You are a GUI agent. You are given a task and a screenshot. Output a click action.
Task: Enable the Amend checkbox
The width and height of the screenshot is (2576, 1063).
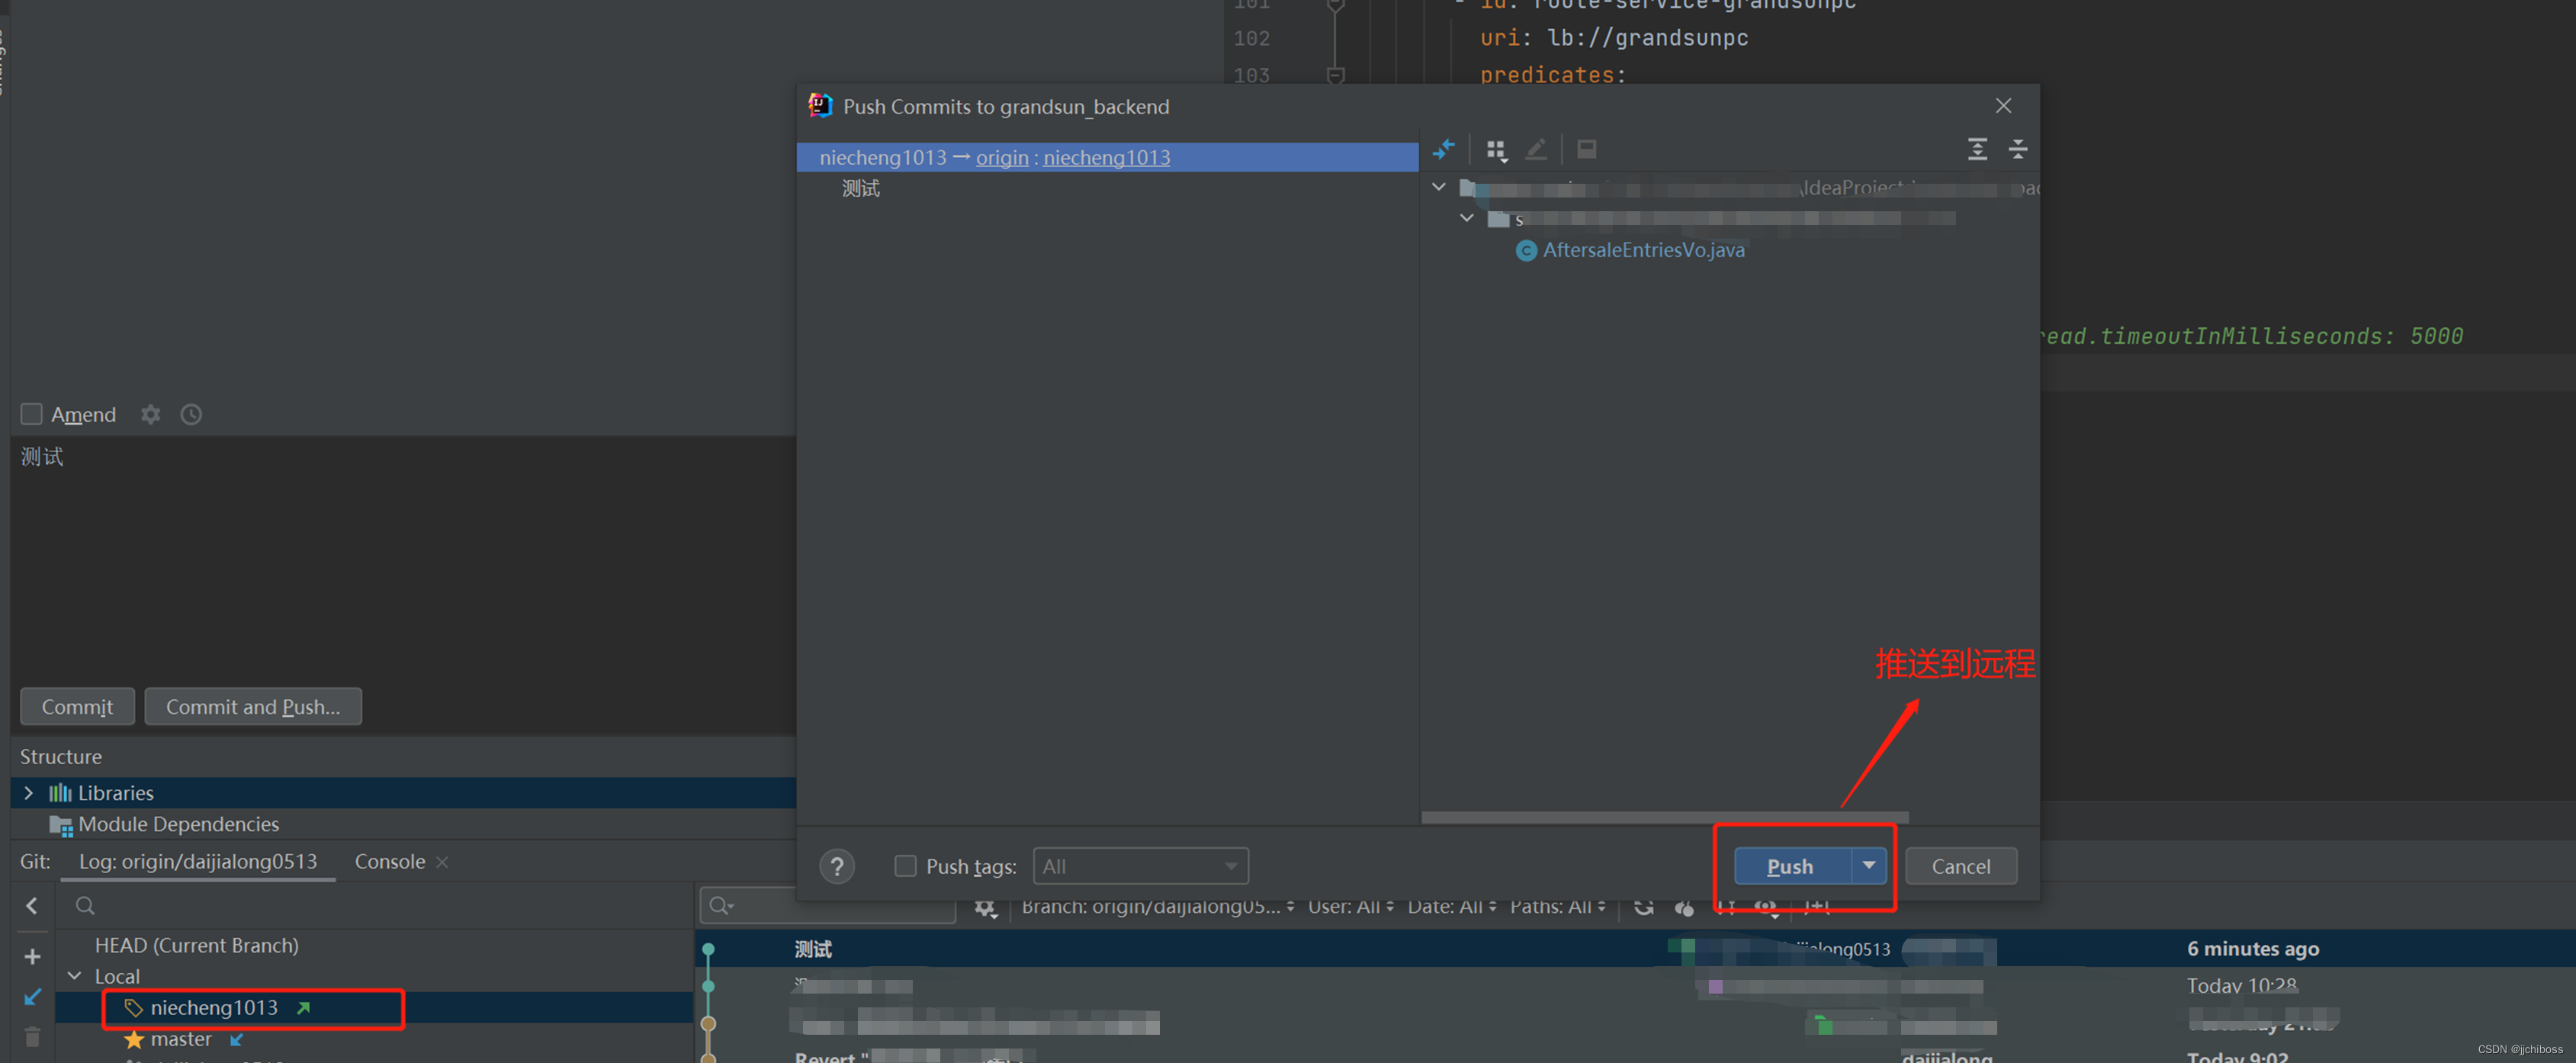click(32, 414)
